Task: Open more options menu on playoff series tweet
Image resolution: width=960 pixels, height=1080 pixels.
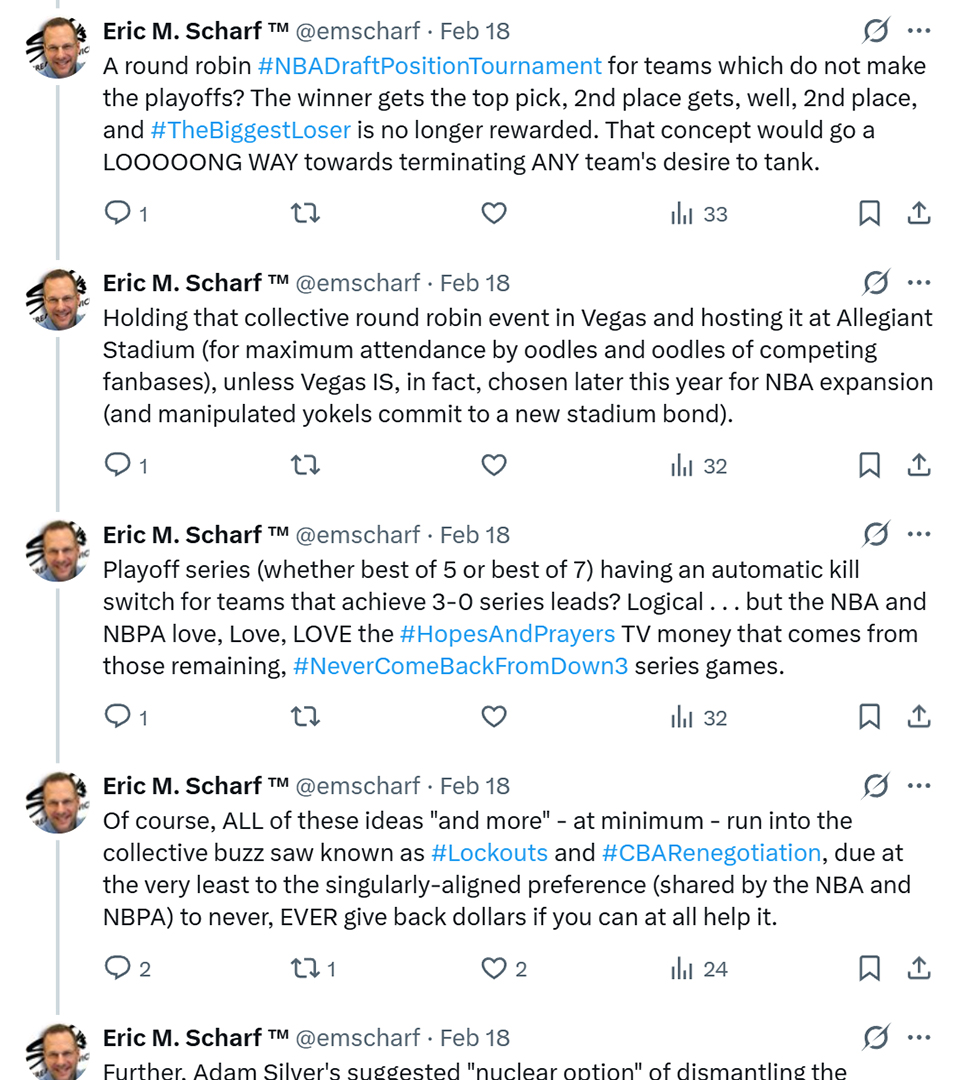Action: pos(919,535)
